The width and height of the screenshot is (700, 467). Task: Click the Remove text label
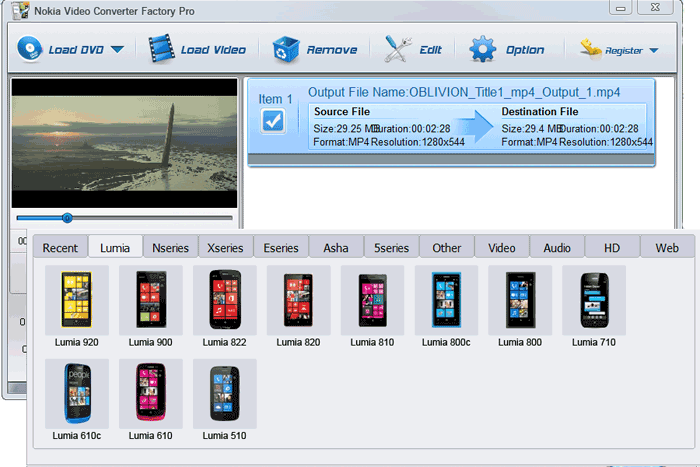point(332,50)
